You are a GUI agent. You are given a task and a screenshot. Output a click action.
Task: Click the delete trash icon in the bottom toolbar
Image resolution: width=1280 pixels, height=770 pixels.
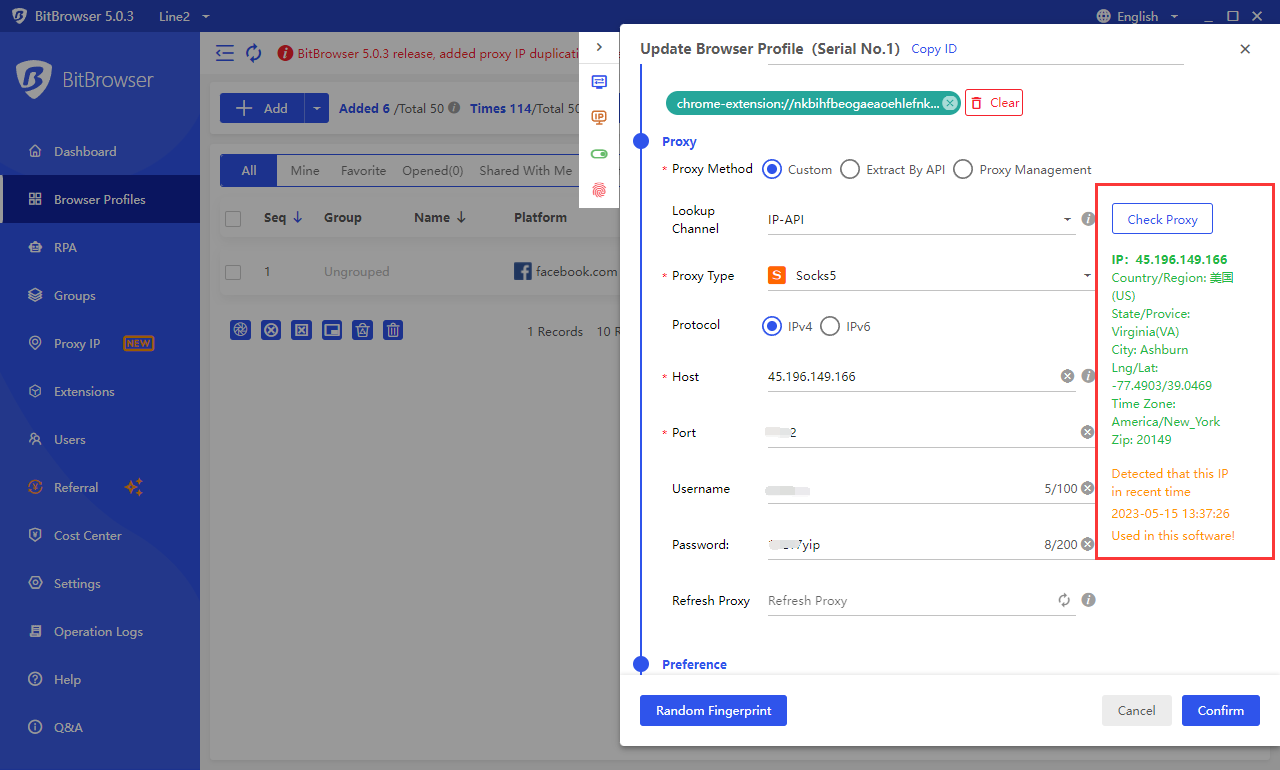393,330
